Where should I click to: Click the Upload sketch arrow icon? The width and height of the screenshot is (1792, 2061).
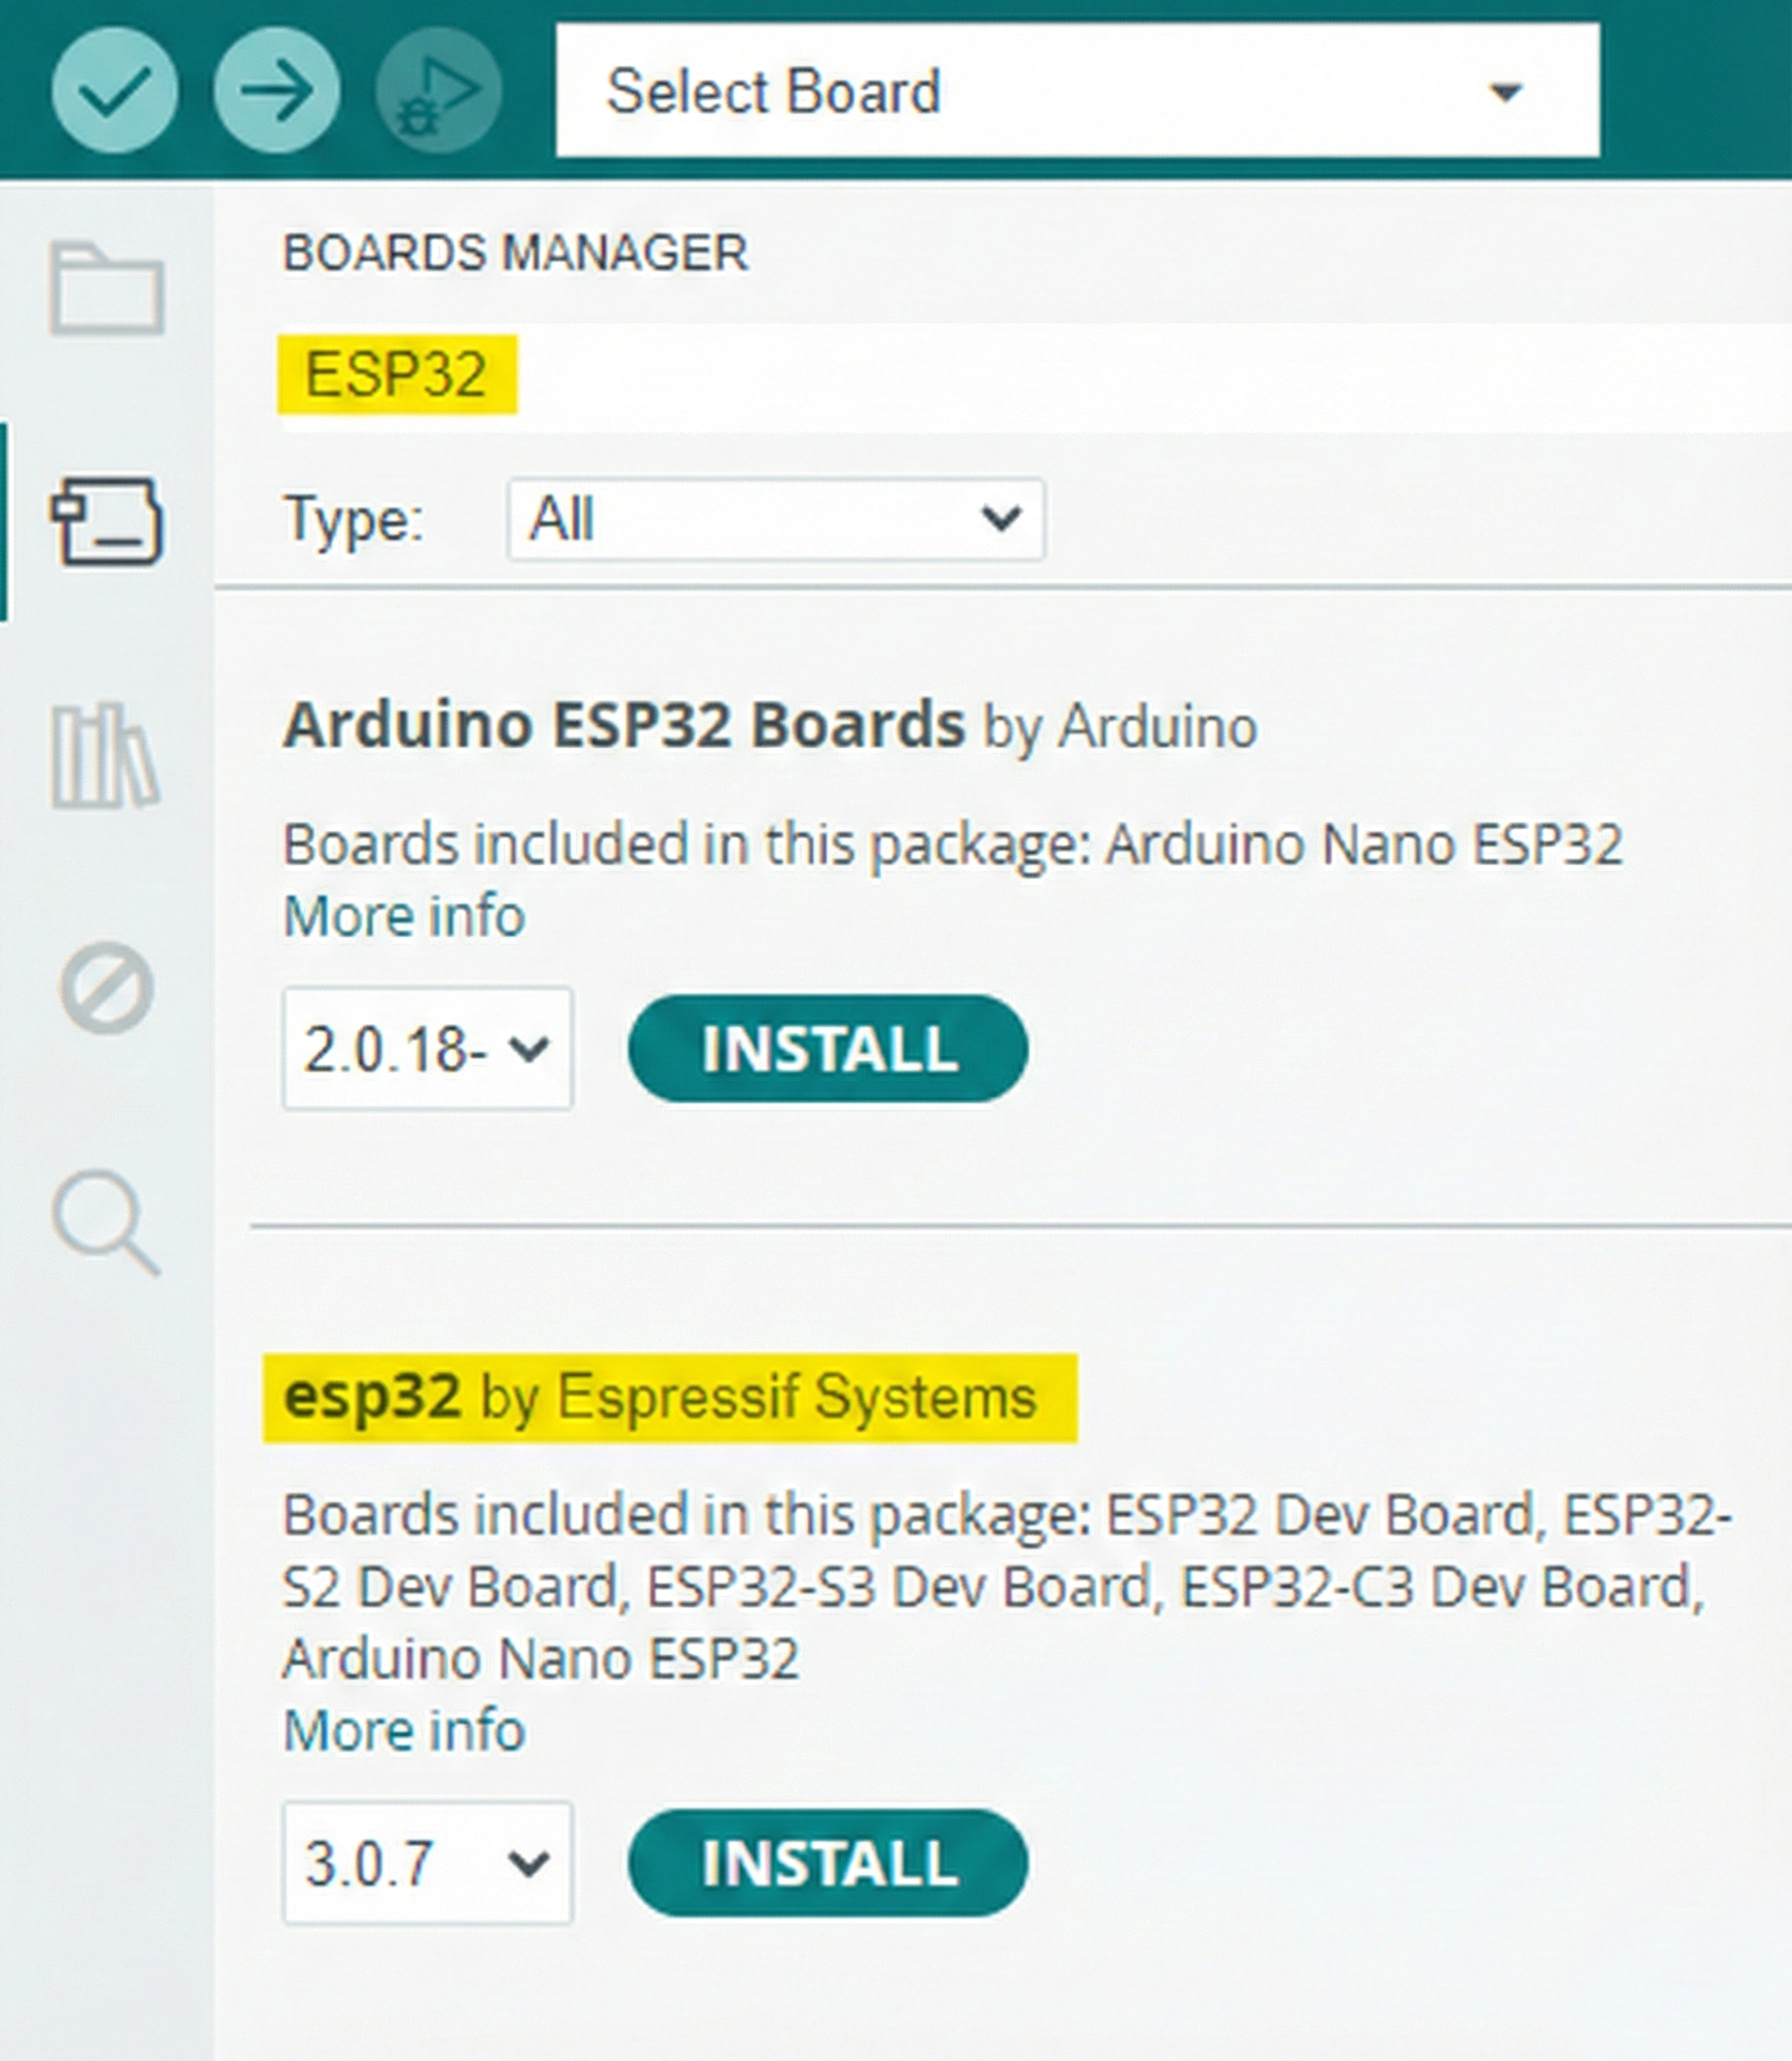point(277,91)
